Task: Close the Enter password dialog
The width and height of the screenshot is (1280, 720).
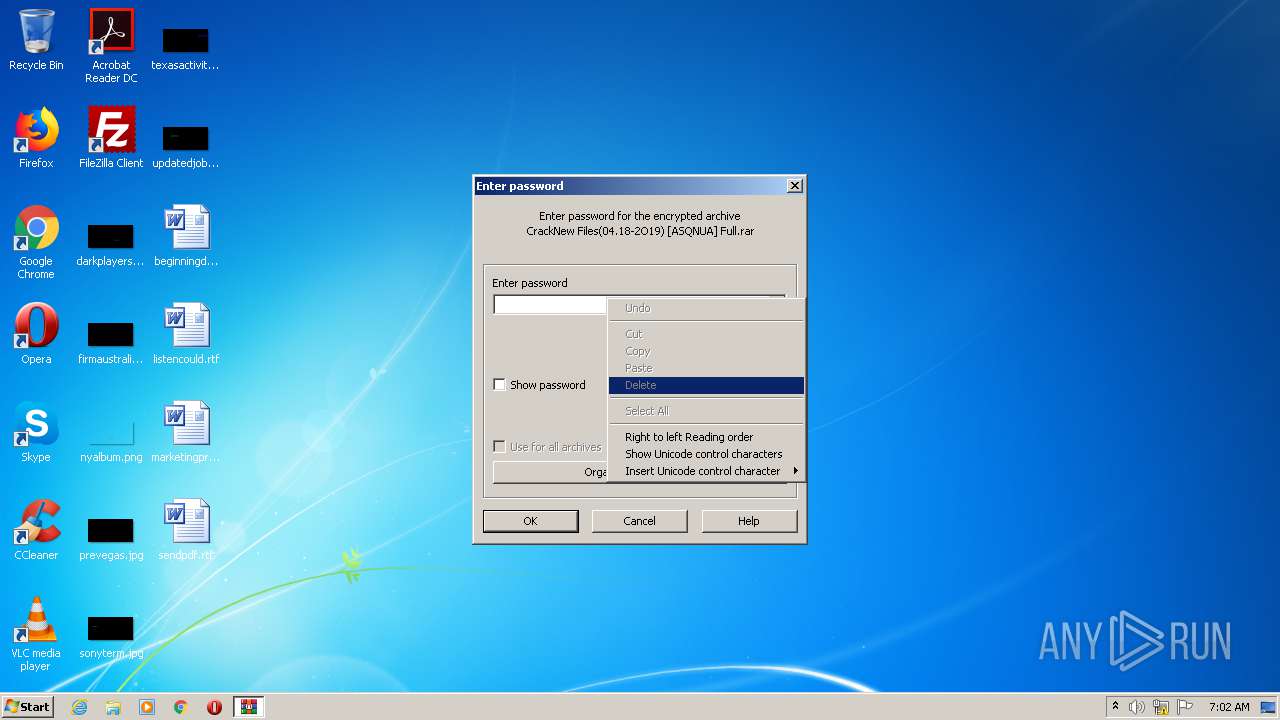Action: [795, 186]
